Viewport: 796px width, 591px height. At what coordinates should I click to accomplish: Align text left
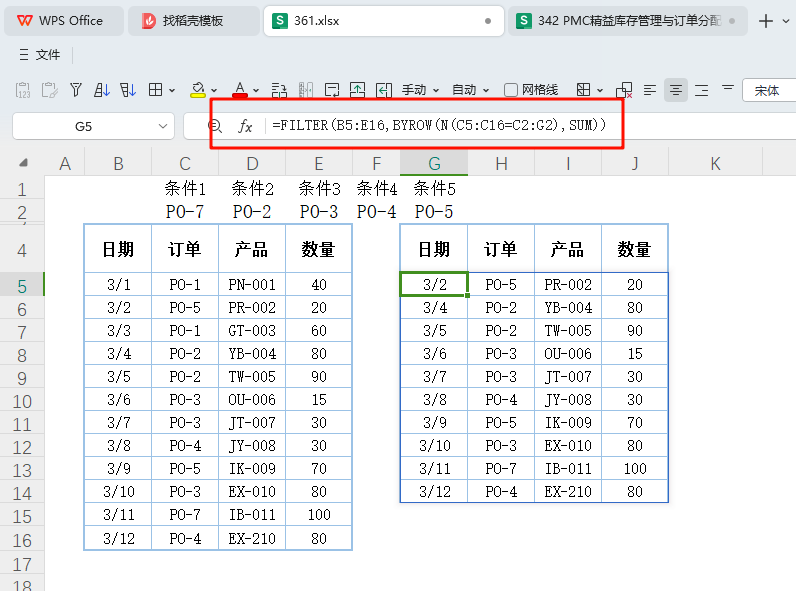click(650, 90)
